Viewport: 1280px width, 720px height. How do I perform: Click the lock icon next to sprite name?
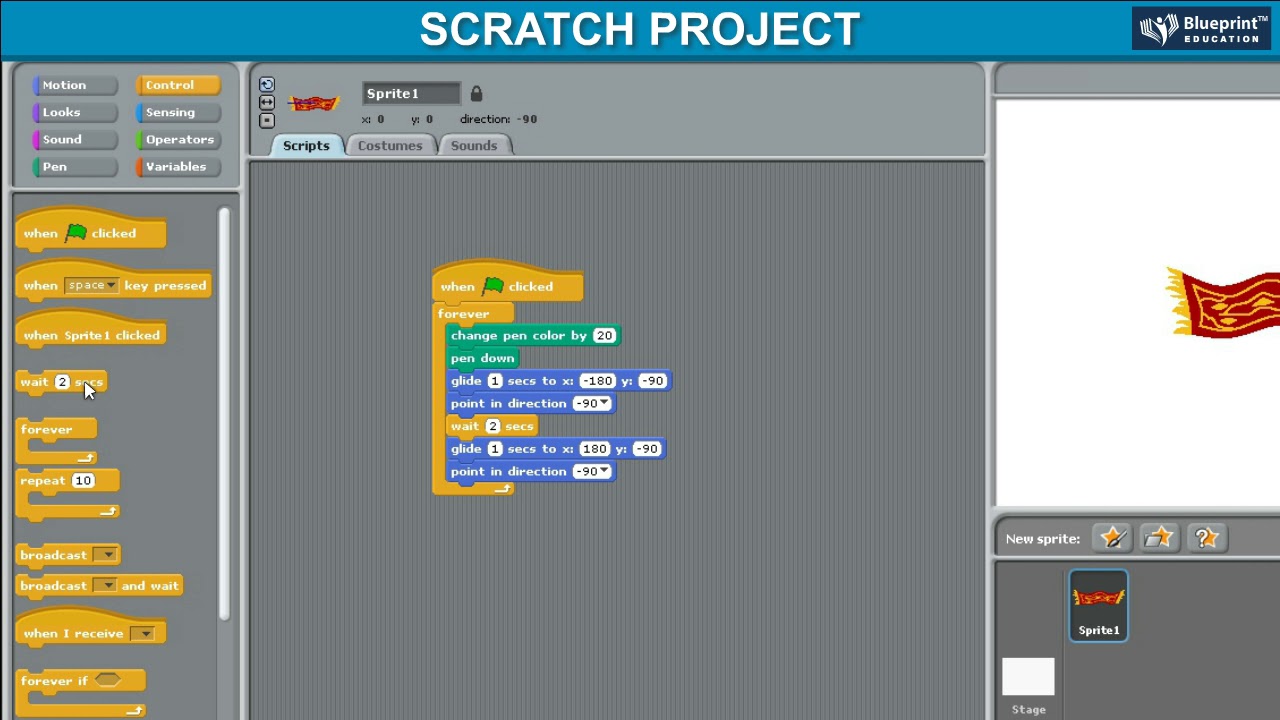click(476, 93)
